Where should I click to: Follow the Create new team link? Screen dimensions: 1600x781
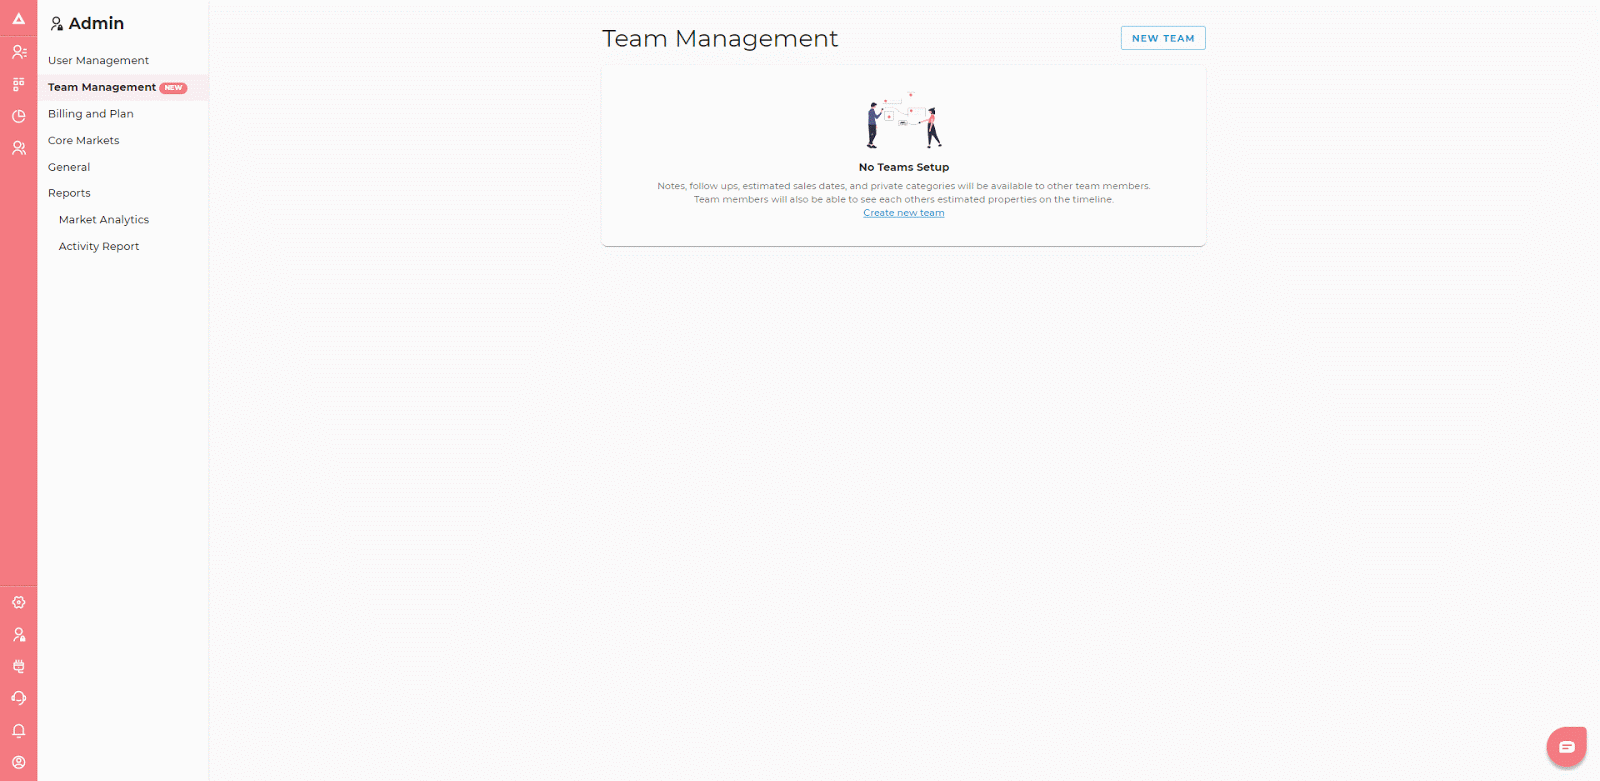[904, 213]
